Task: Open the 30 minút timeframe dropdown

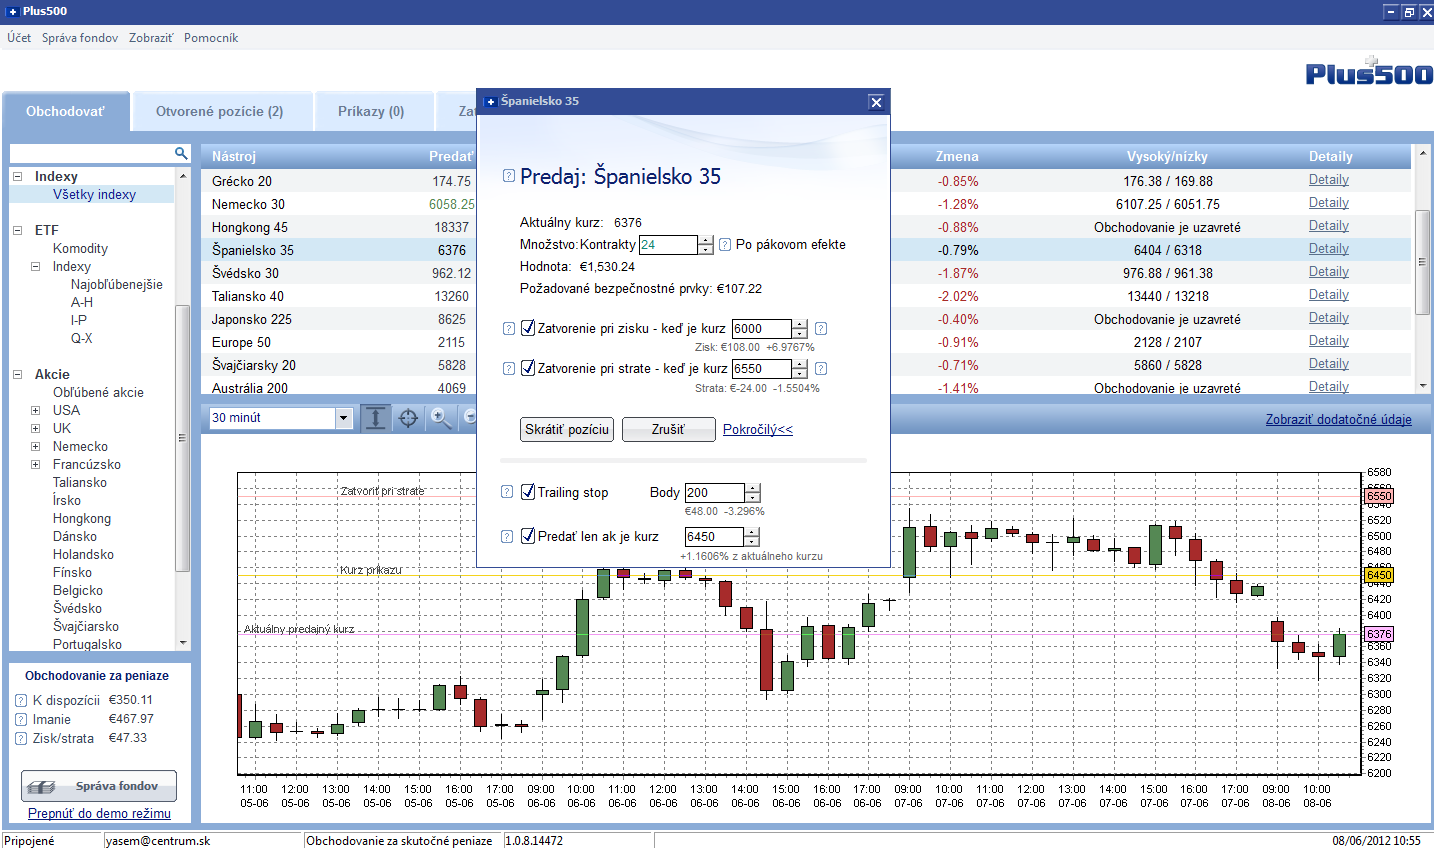Action: click(344, 418)
